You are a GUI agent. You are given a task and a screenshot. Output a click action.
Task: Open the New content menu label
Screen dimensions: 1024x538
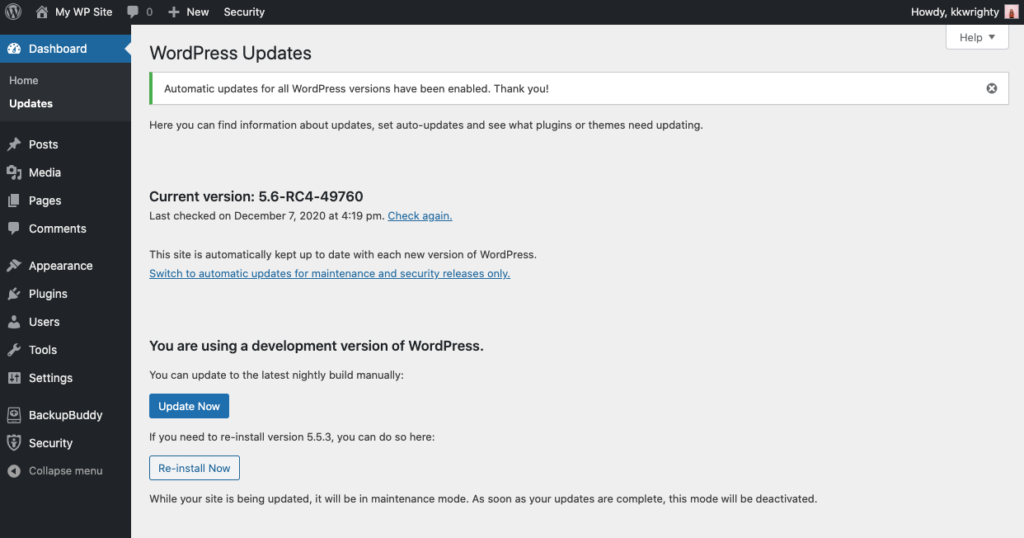(x=198, y=12)
